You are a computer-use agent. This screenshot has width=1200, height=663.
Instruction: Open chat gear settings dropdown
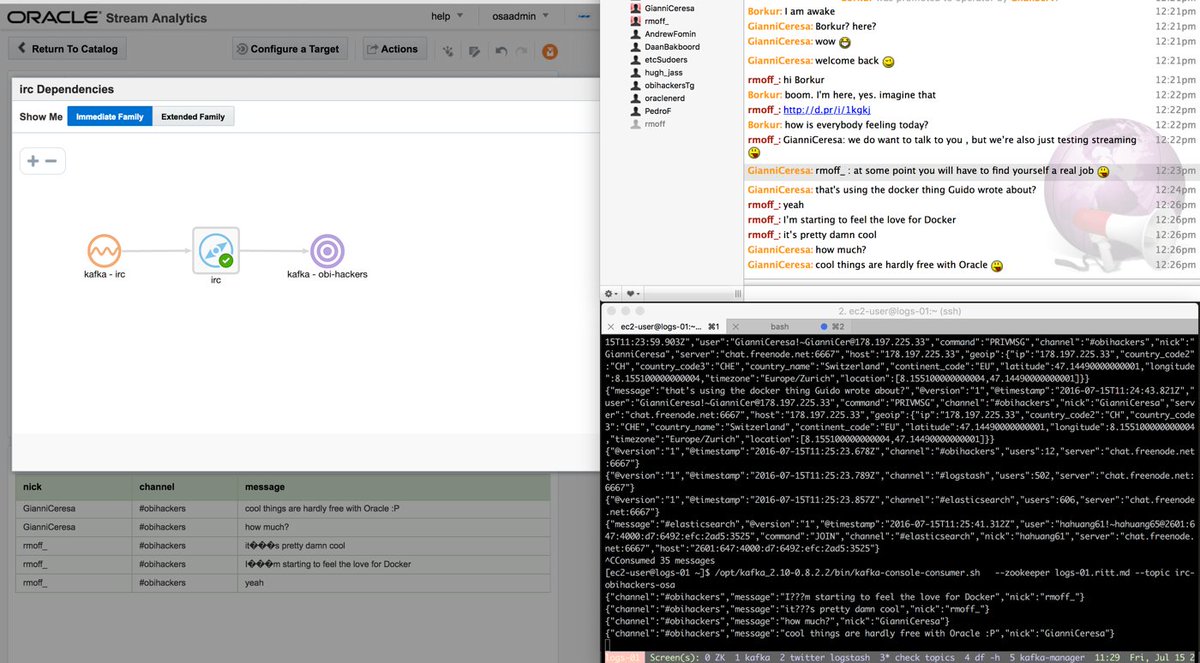(x=611, y=294)
